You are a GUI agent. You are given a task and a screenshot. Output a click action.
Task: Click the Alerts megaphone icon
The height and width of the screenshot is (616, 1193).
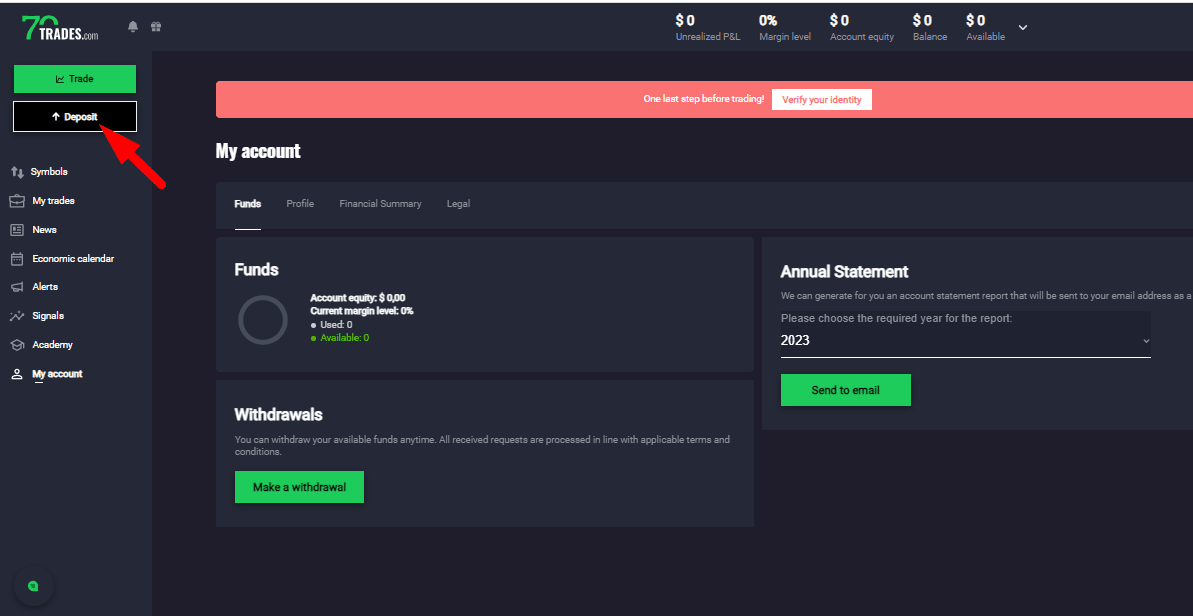click(x=17, y=287)
